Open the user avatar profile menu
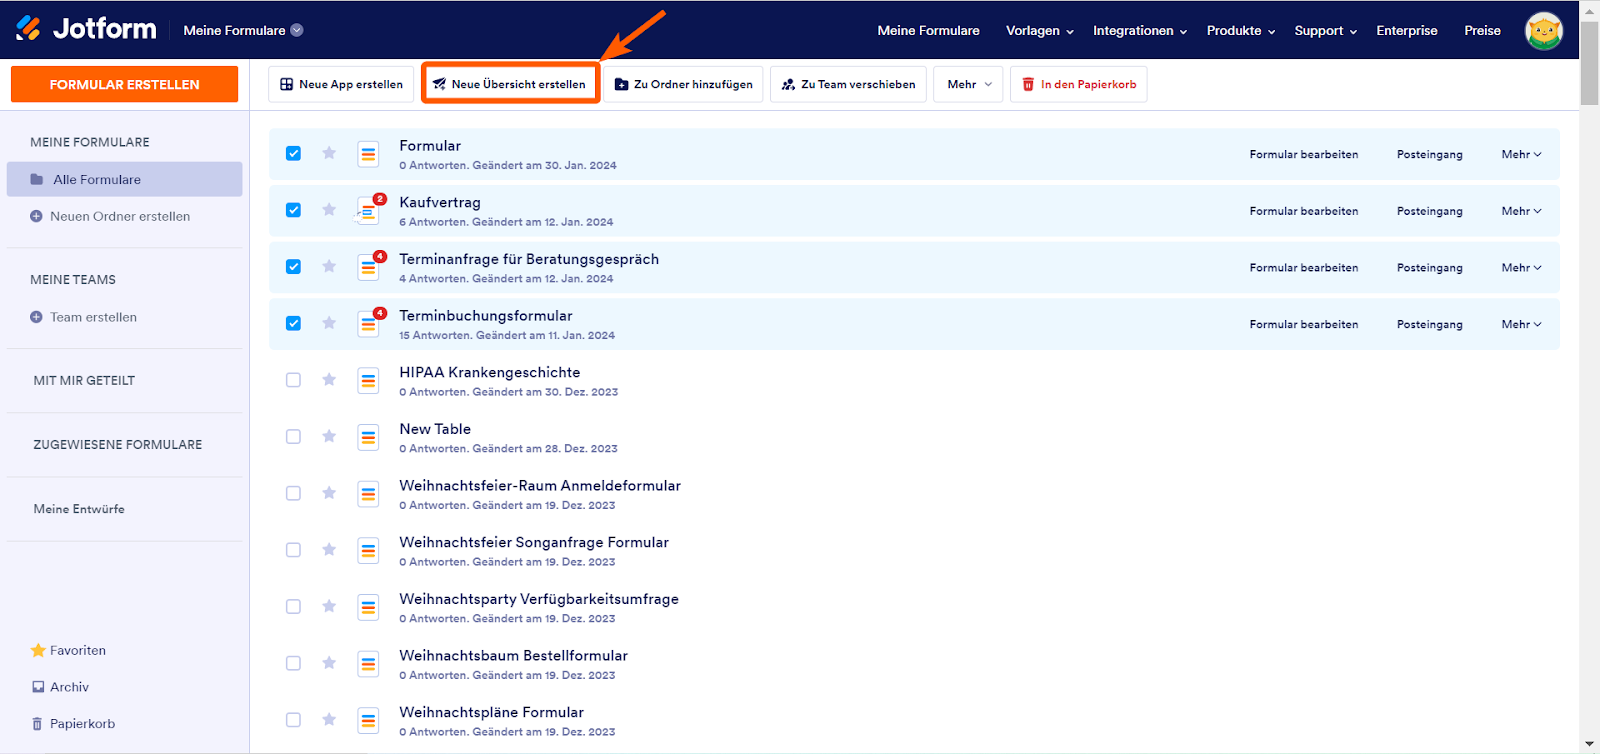 click(1543, 31)
